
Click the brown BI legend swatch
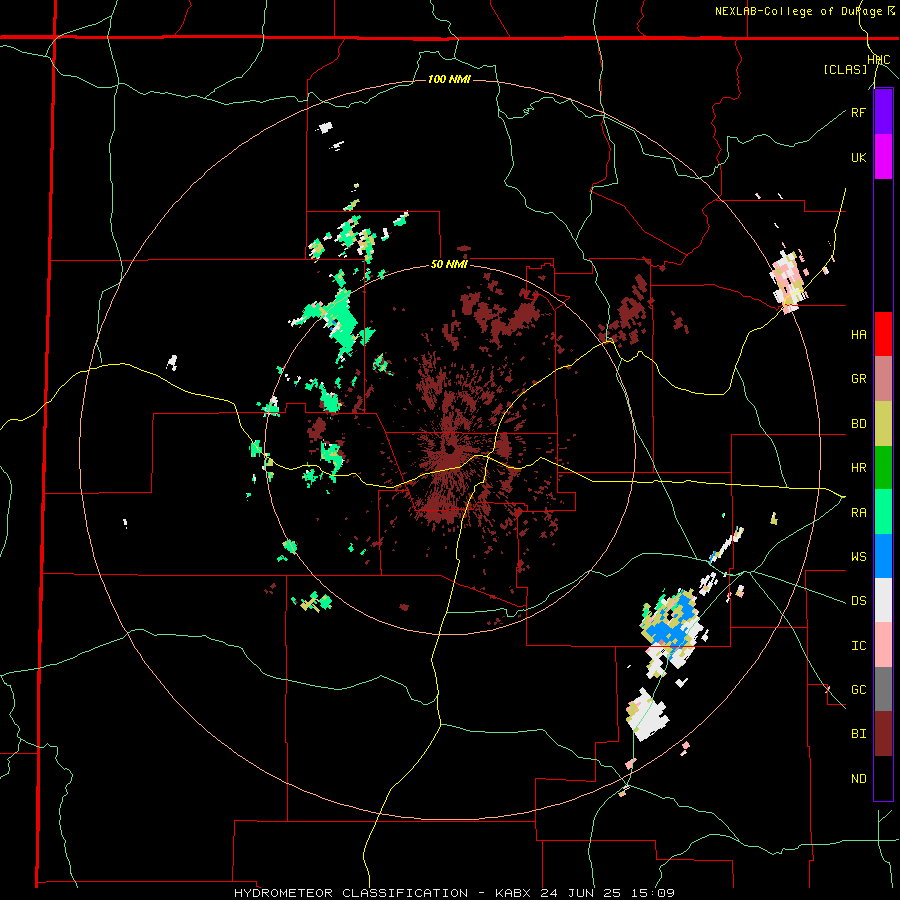883,734
